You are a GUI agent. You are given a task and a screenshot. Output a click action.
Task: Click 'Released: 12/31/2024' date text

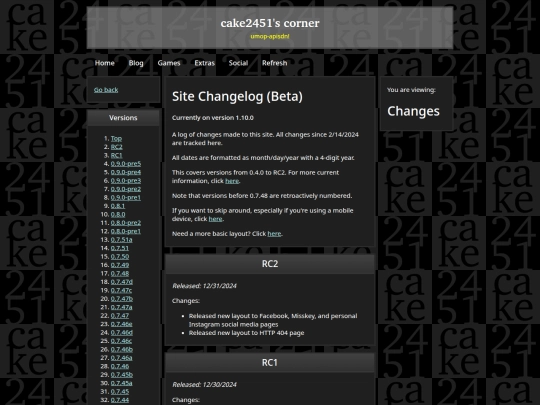point(205,286)
